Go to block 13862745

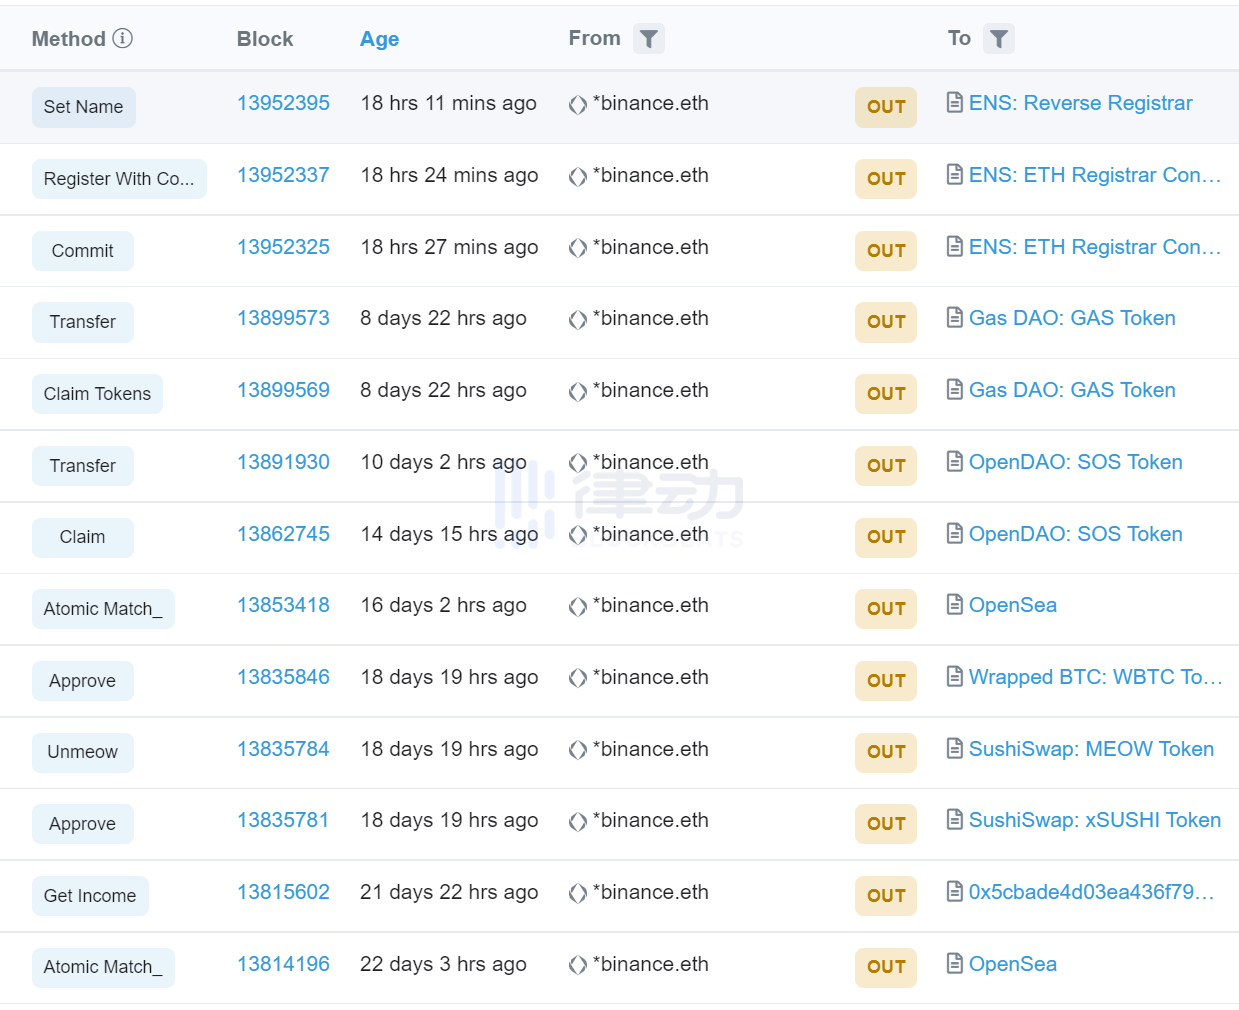(283, 534)
